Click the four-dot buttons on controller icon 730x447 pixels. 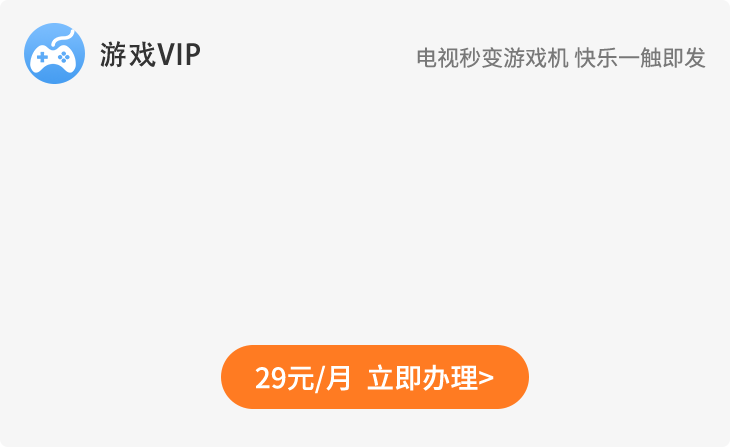(x=64, y=57)
